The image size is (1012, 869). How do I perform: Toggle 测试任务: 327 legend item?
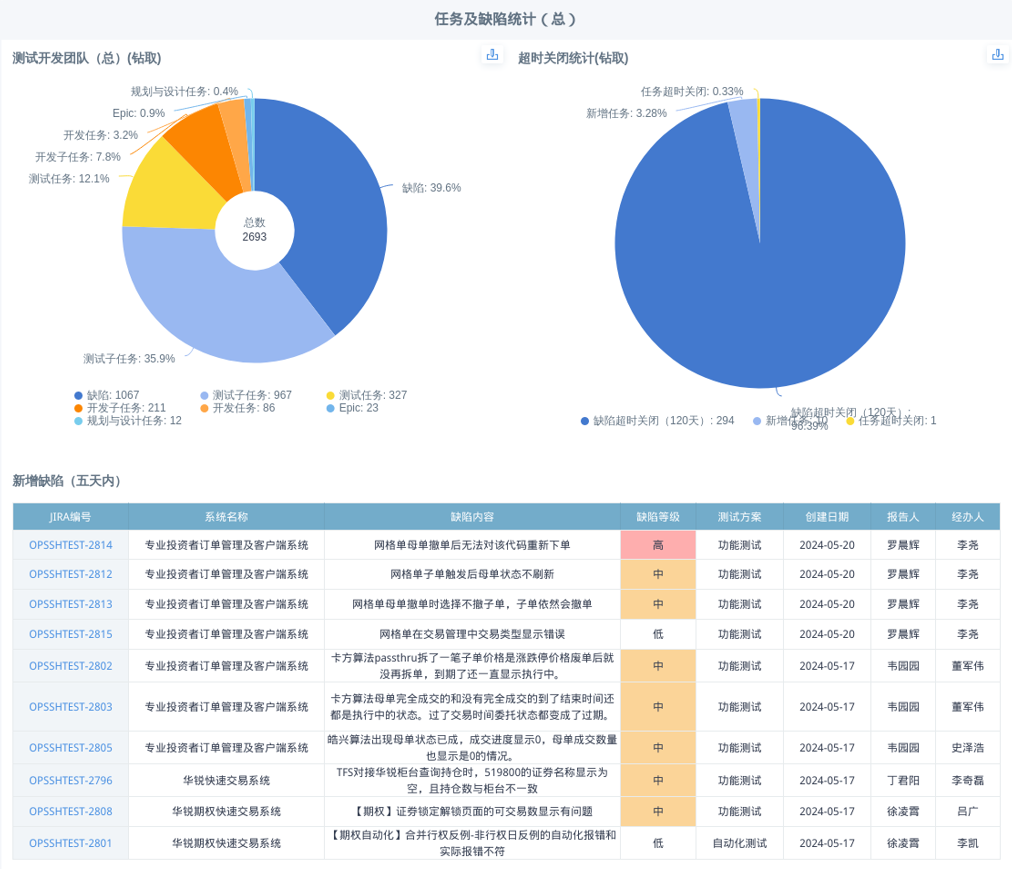click(x=367, y=395)
